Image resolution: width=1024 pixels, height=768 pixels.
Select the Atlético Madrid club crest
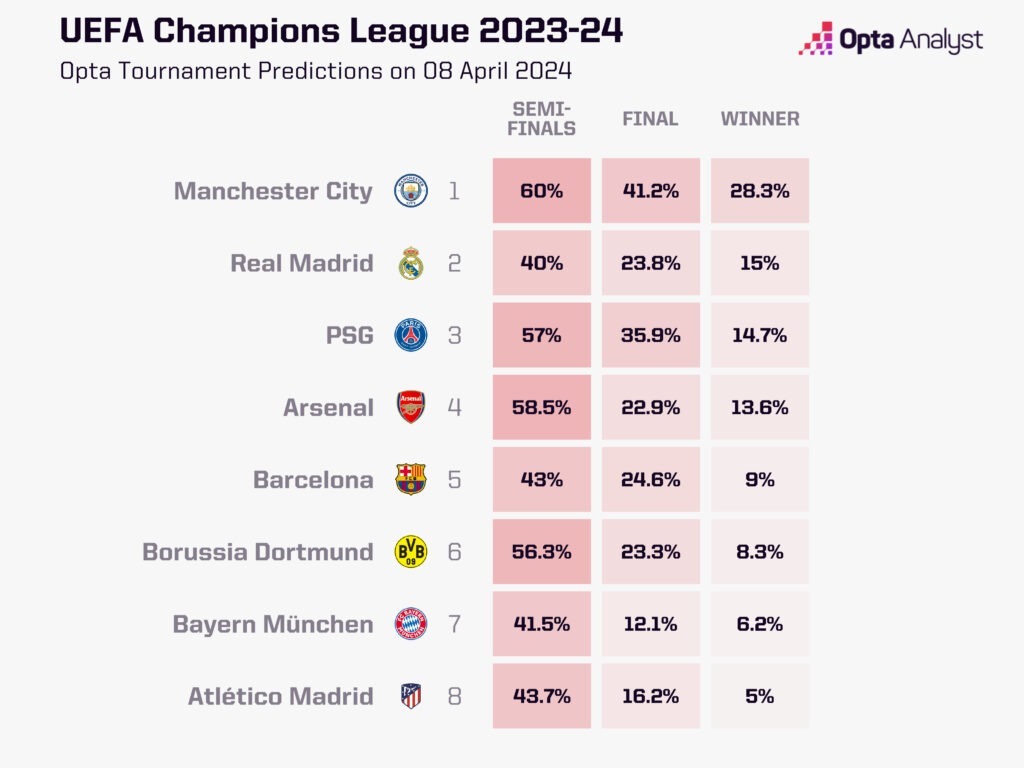(411, 696)
